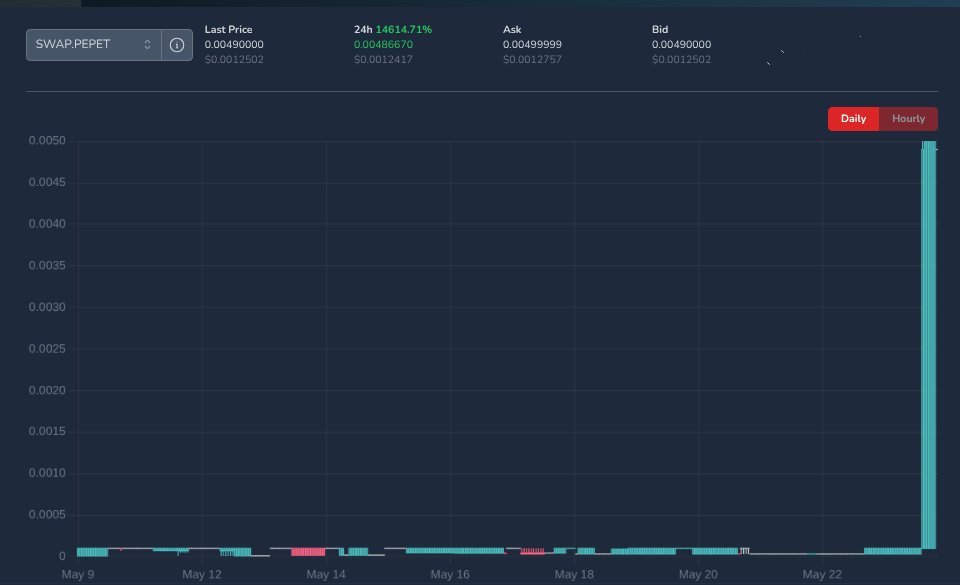960x585 pixels.
Task: Click the May 22 x-axis label
Action: point(822,575)
